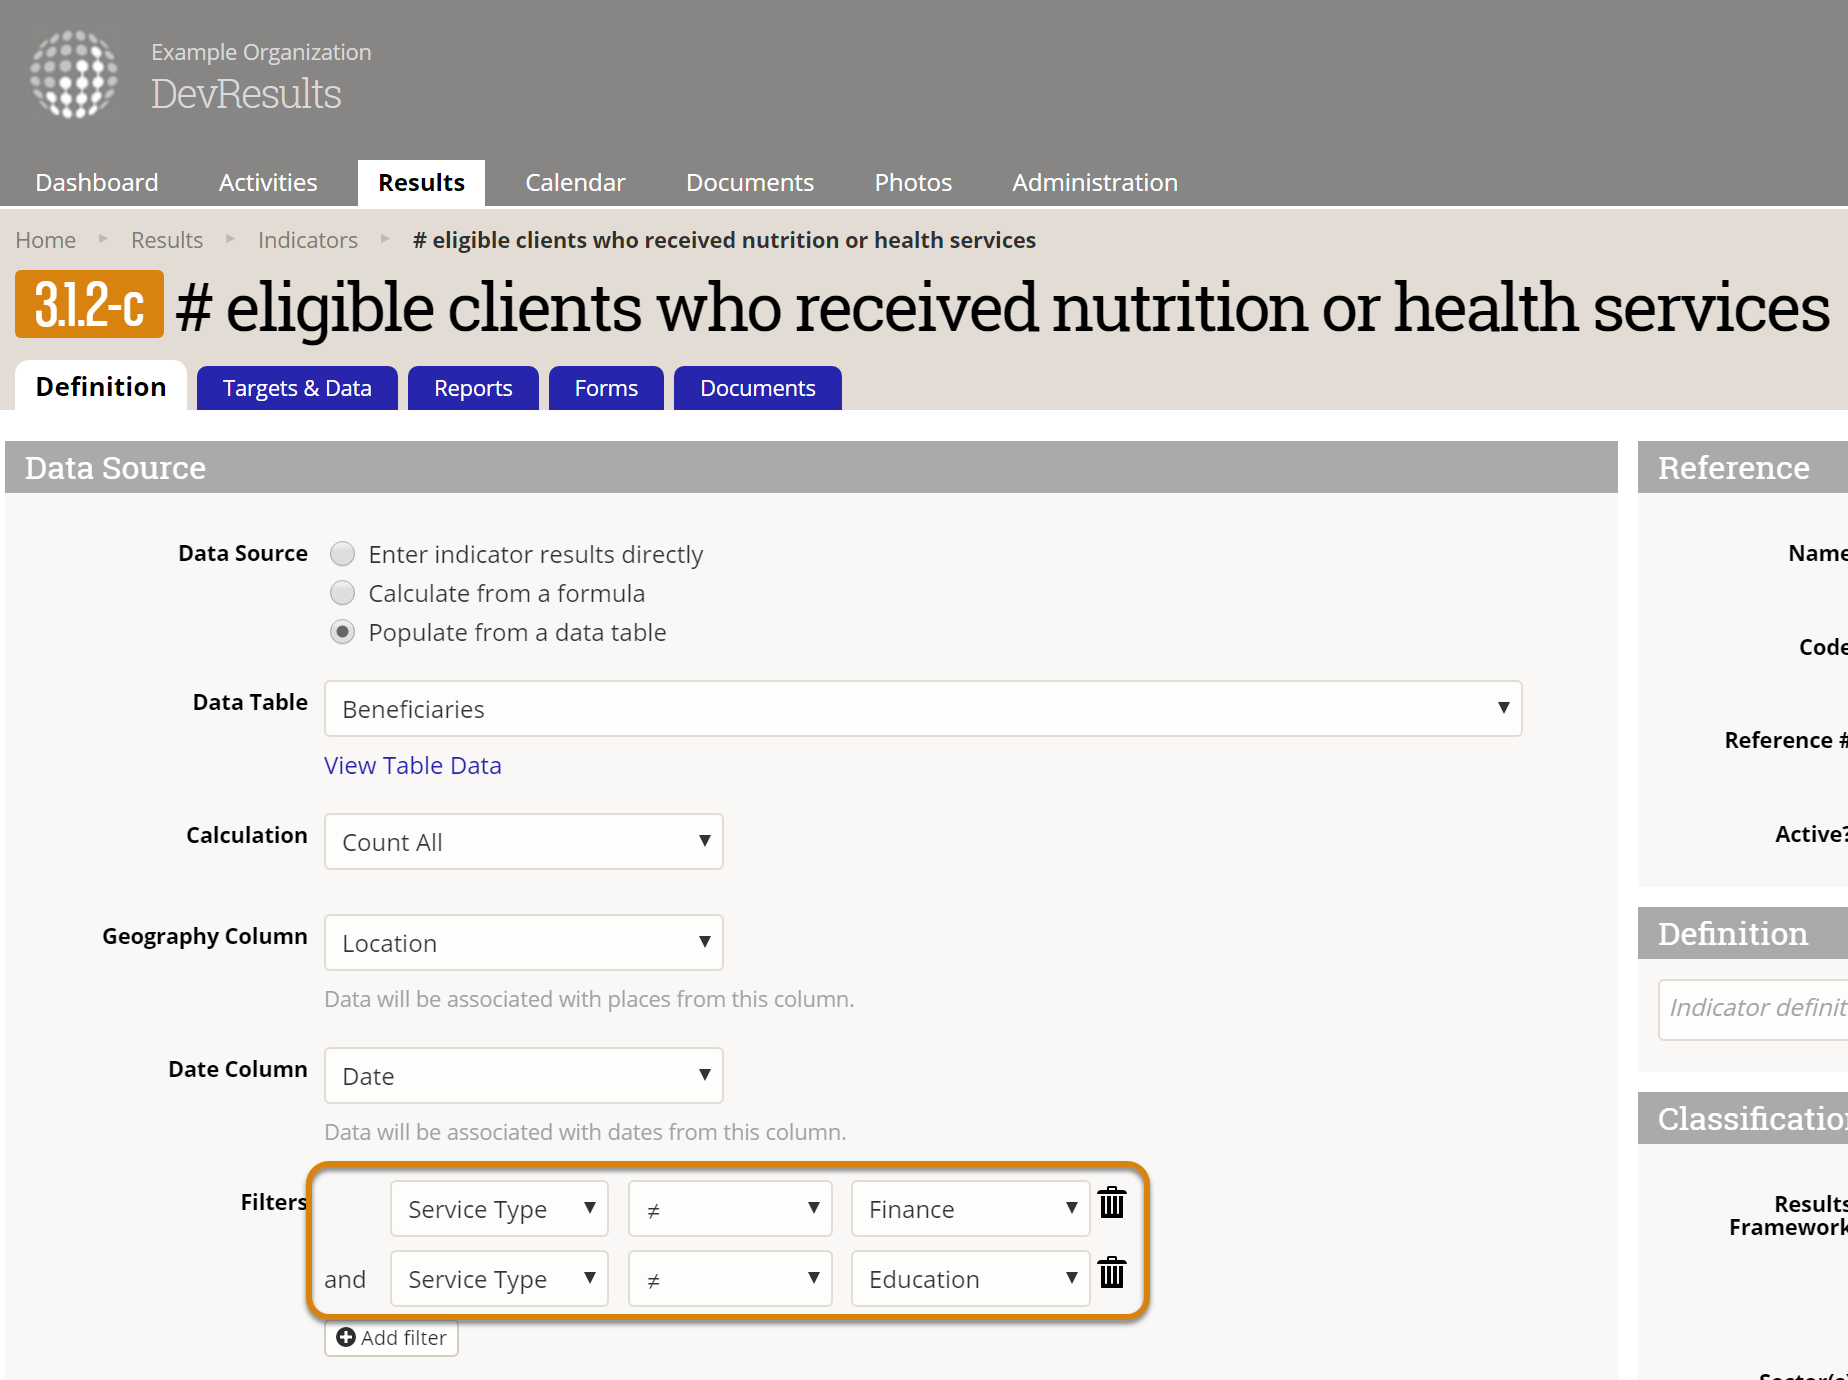Image resolution: width=1848 pixels, height=1380 pixels.
Task: Switch to the Targets & Data tab
Action: point(297,388)
